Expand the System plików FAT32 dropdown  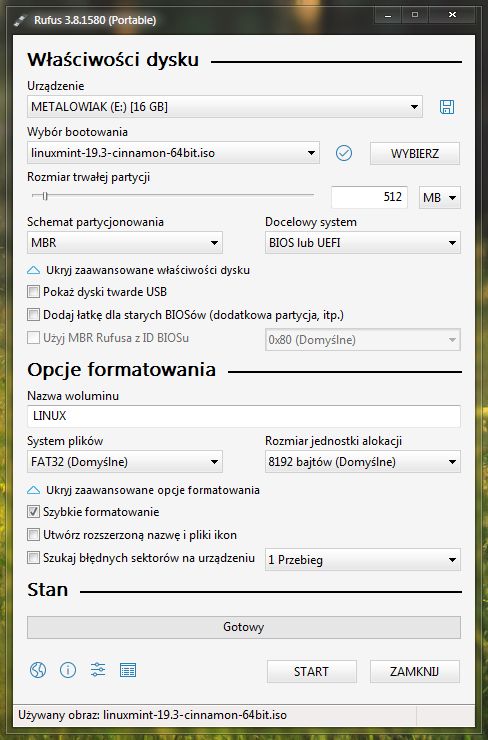[x=125, y=462]
